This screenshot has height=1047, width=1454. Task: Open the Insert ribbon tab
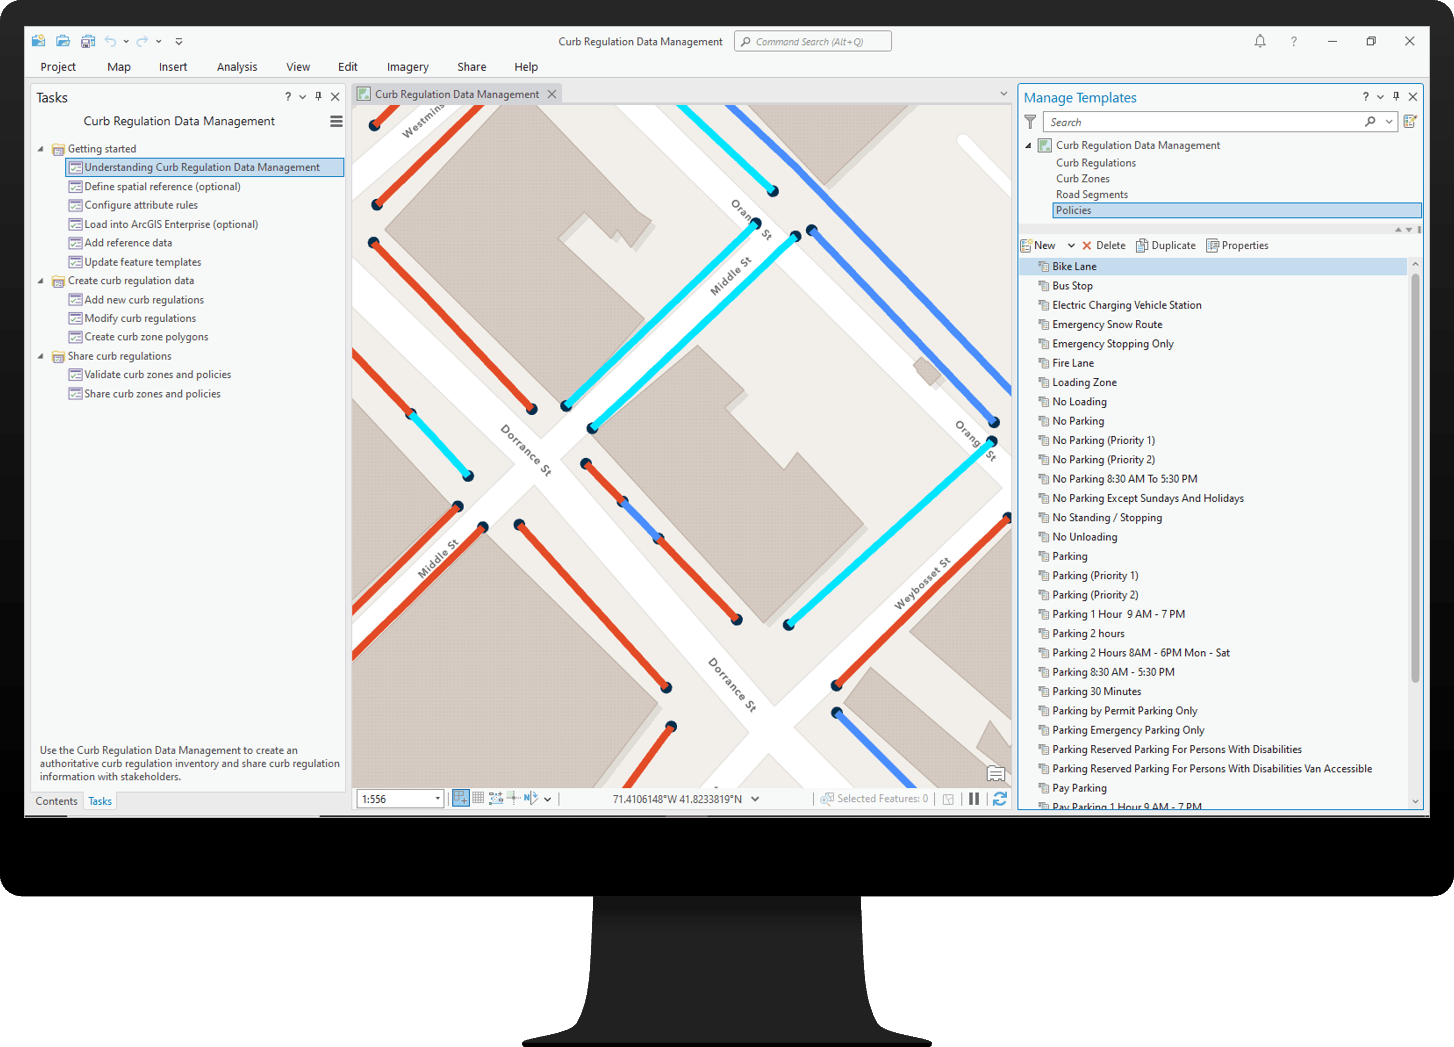click(x=173, y=67)
